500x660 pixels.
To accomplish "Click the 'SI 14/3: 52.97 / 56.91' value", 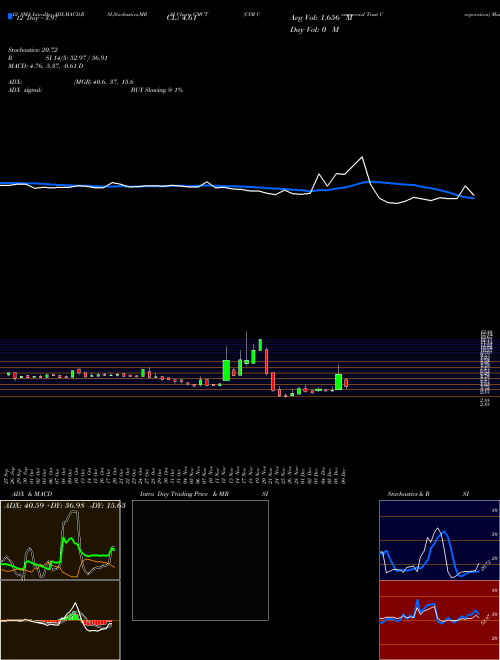I will [77, 58].
